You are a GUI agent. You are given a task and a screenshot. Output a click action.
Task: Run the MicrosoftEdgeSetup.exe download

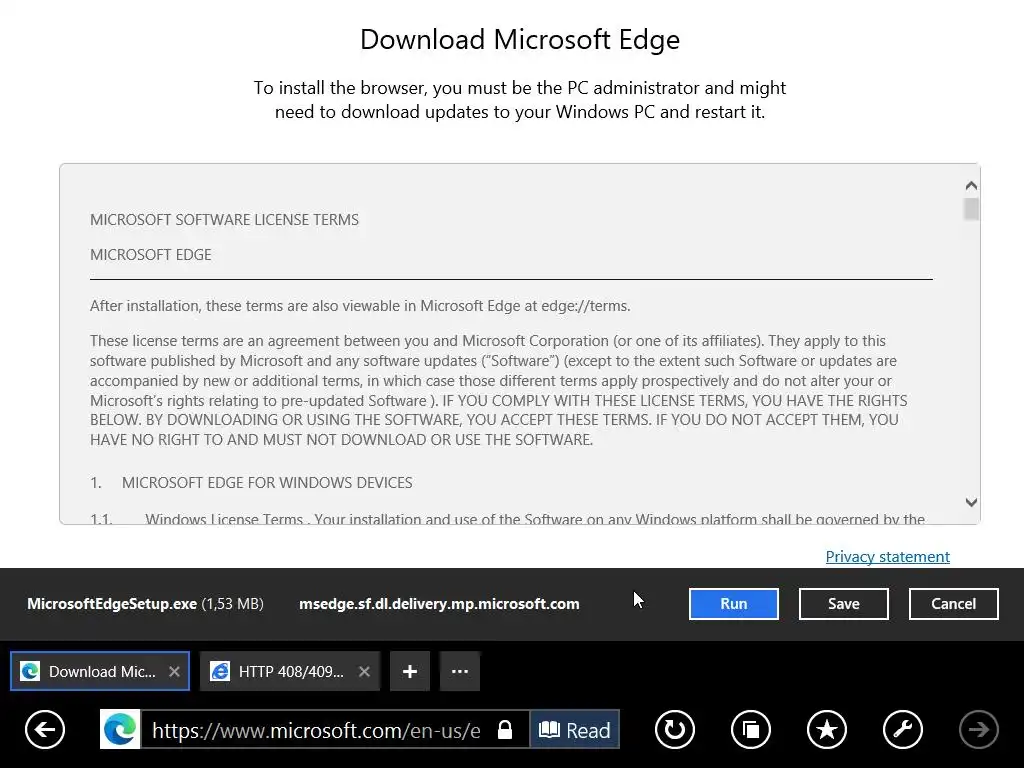pyautogui.click(x=733, y=604)
